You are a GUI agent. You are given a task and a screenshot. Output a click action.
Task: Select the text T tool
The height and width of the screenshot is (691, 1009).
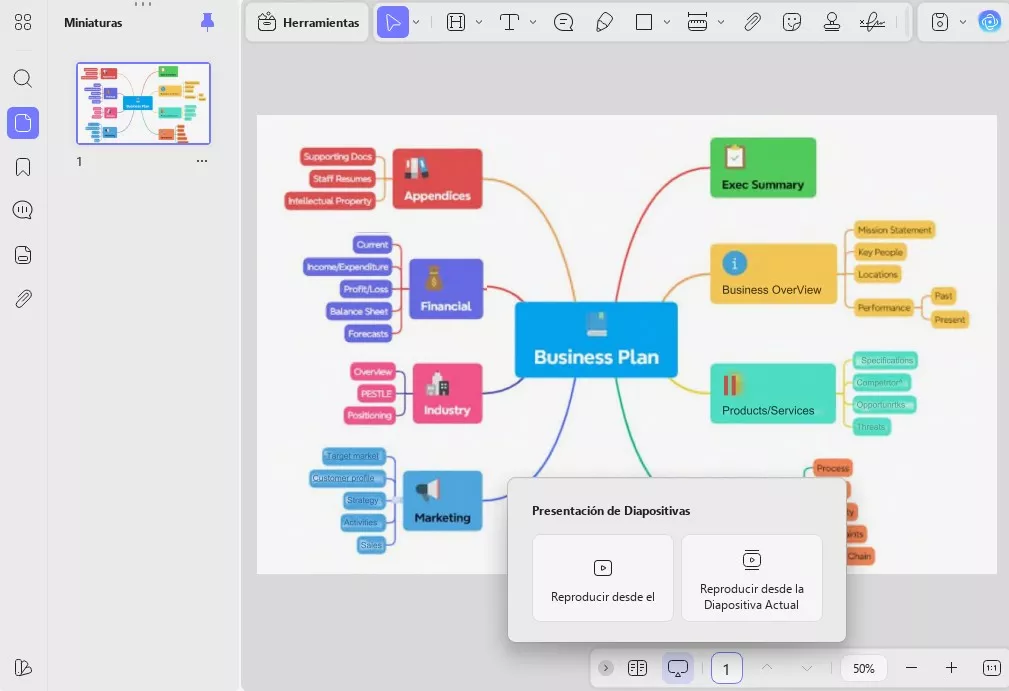click(509, 23)
